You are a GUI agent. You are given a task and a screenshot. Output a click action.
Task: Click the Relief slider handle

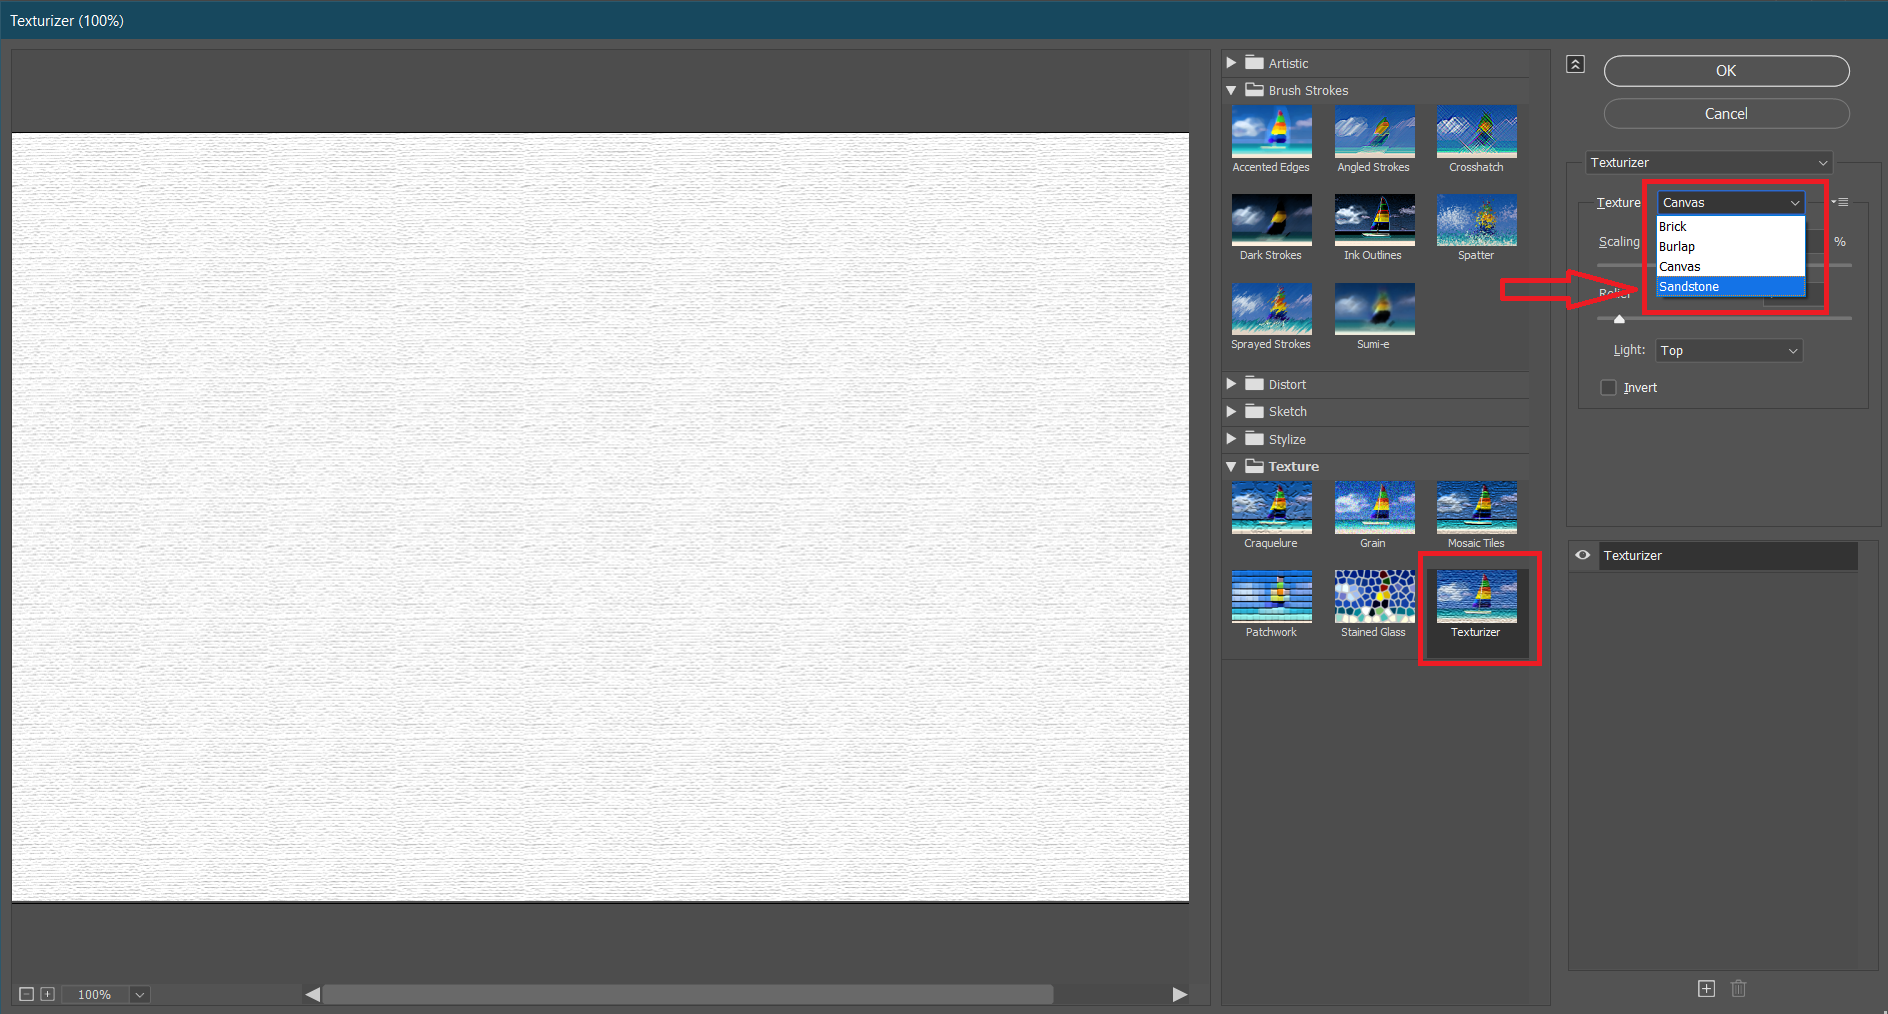coord(1619,319)
